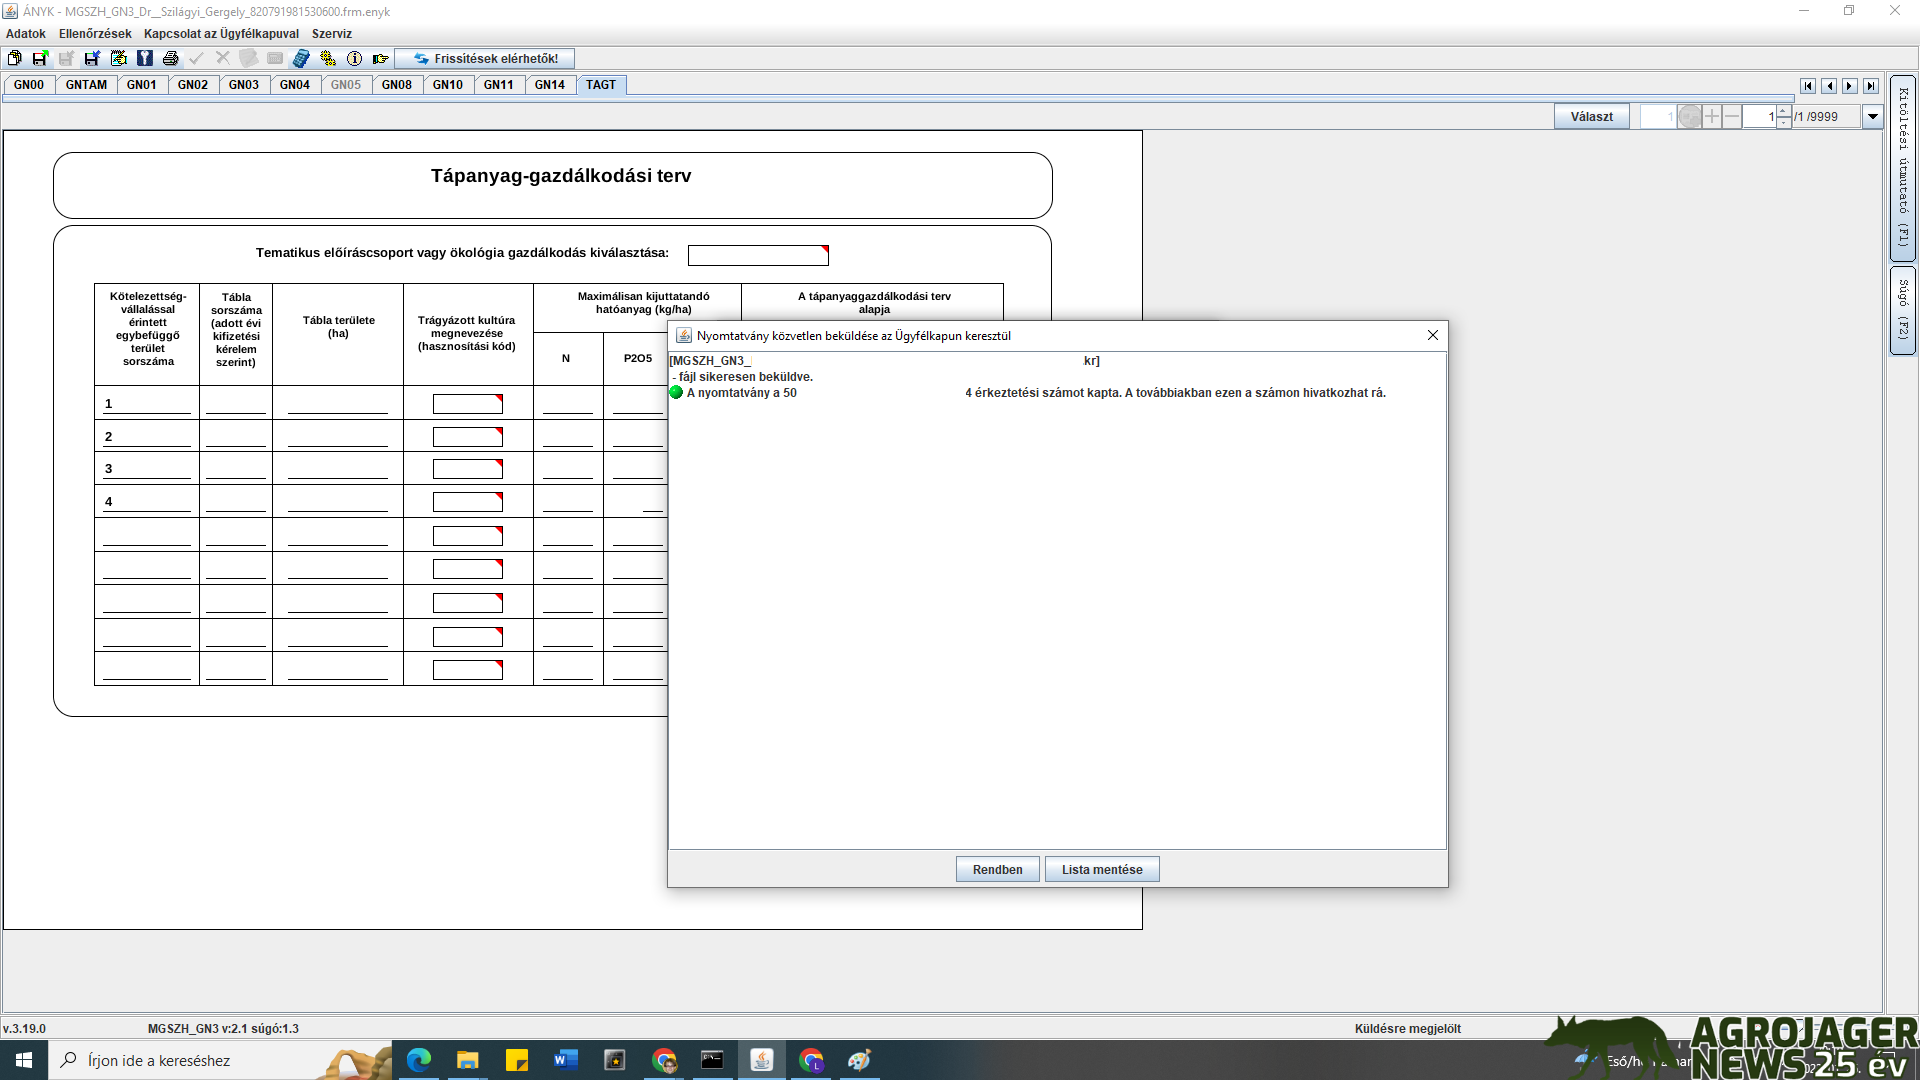Click the new form toolbar icon
Screen dimensions: 1920x1080
point(14,58)
